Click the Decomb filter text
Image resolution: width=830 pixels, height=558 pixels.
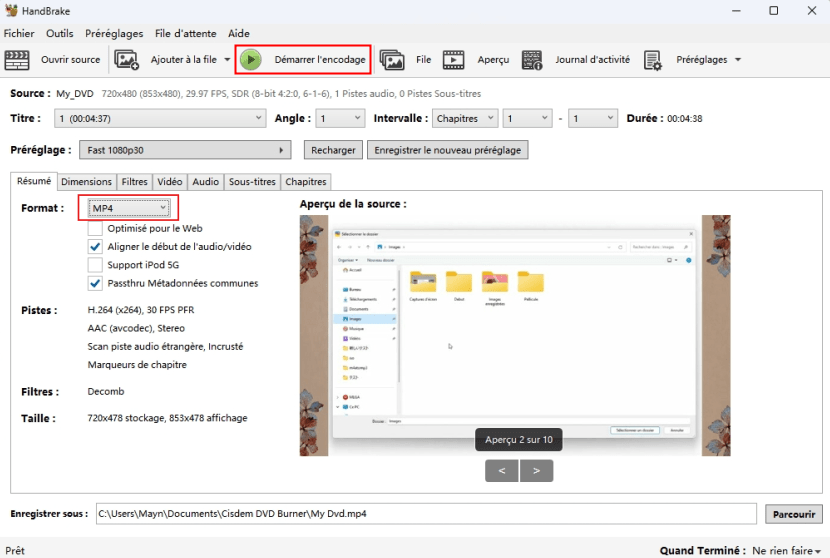(x=106, y=391)
